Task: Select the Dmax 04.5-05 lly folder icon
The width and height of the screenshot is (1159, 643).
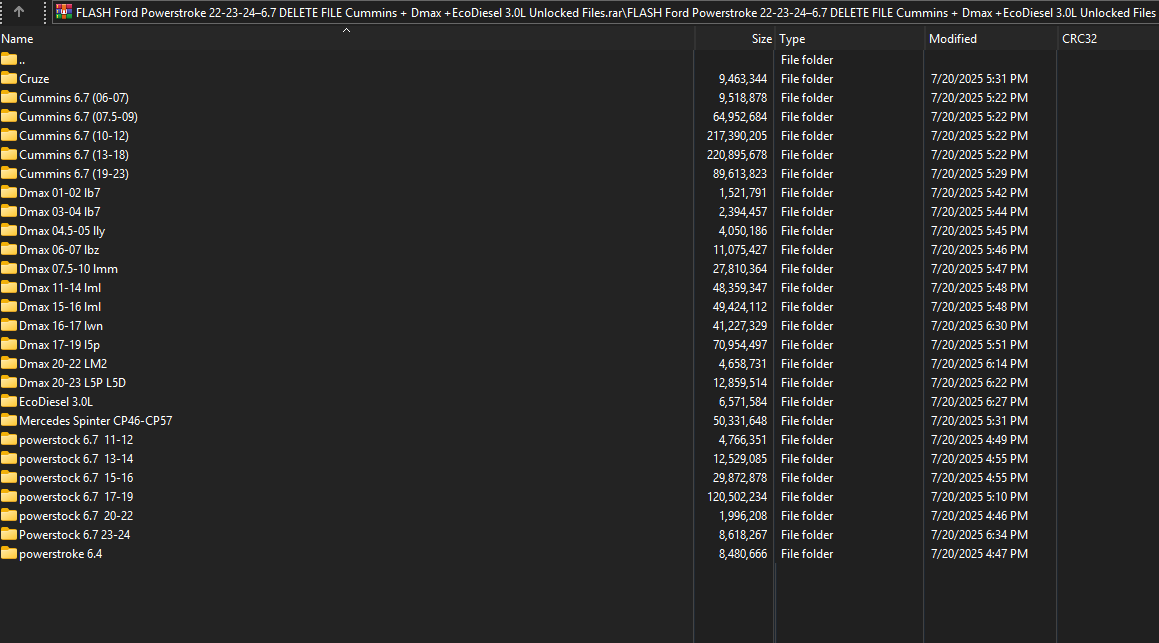Action: pos(9,231)
